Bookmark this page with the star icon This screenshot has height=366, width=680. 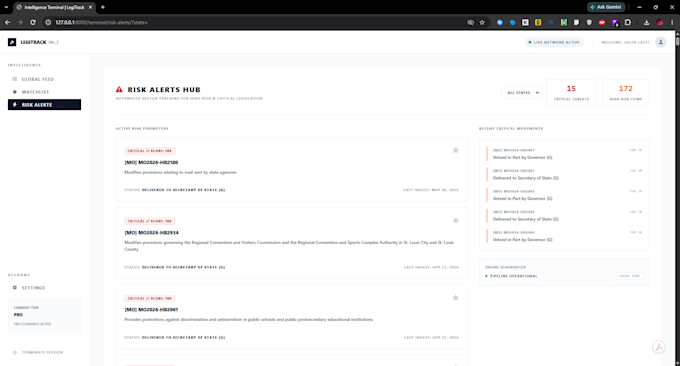pos(482,23)
